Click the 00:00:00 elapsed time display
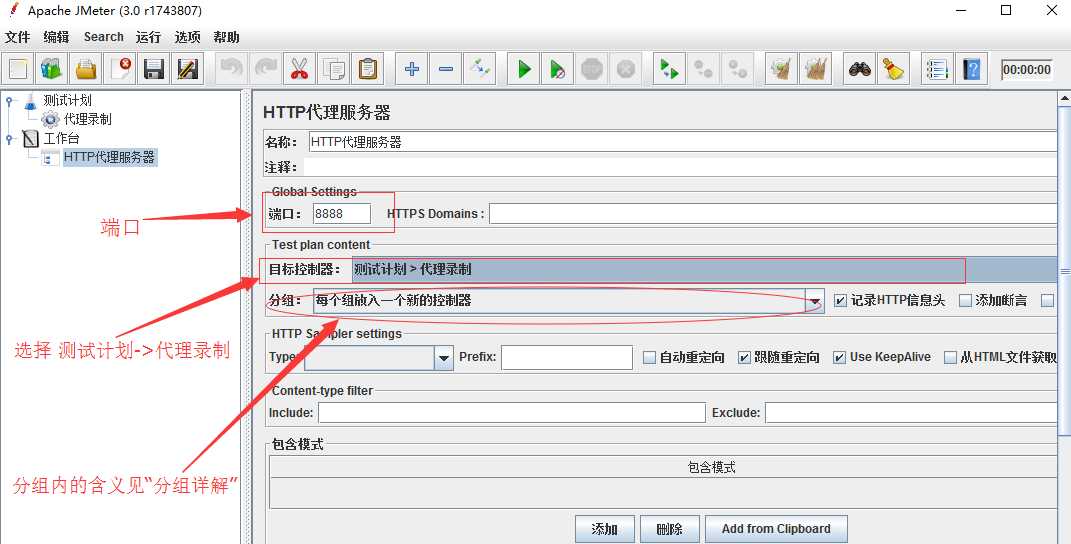1071x544 pixels. click(x=1027, y=70)
